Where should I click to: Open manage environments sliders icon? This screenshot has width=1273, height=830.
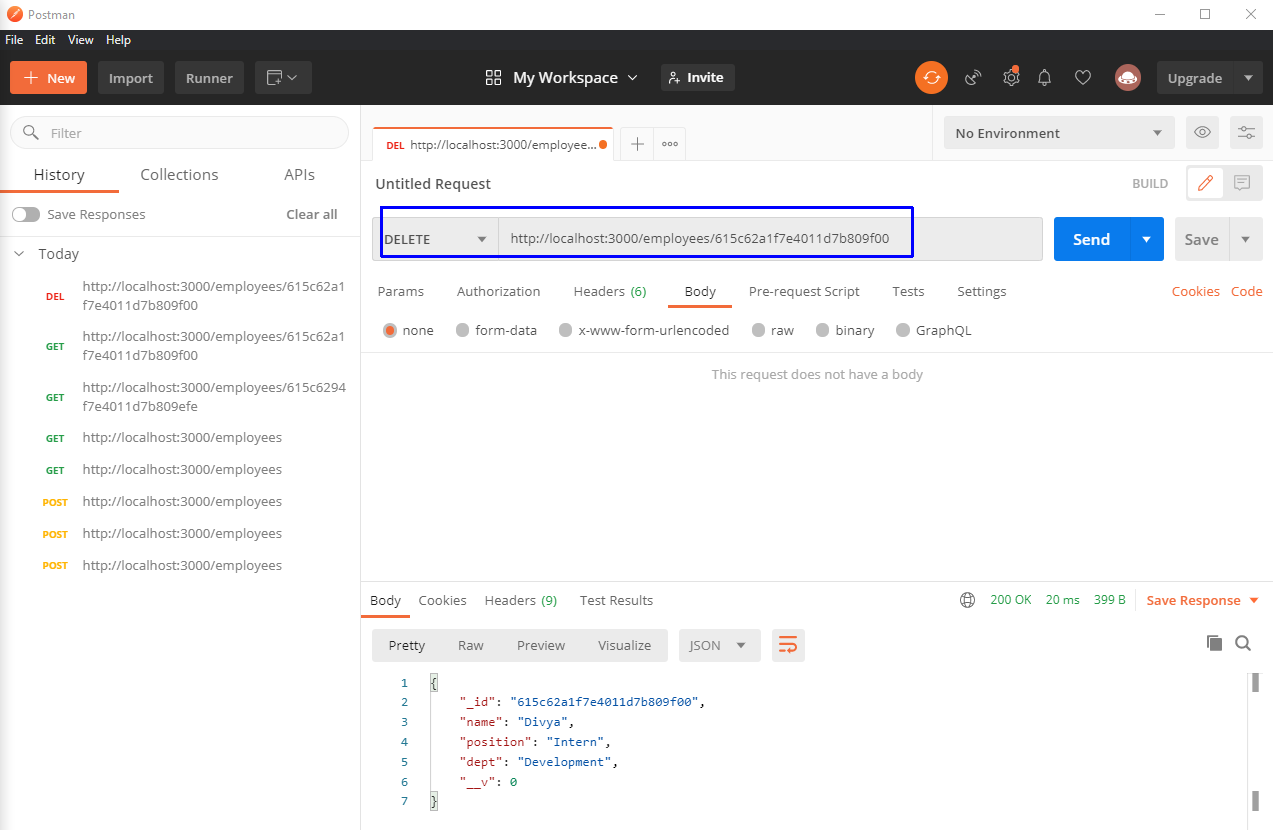(x=1246, y=132)
